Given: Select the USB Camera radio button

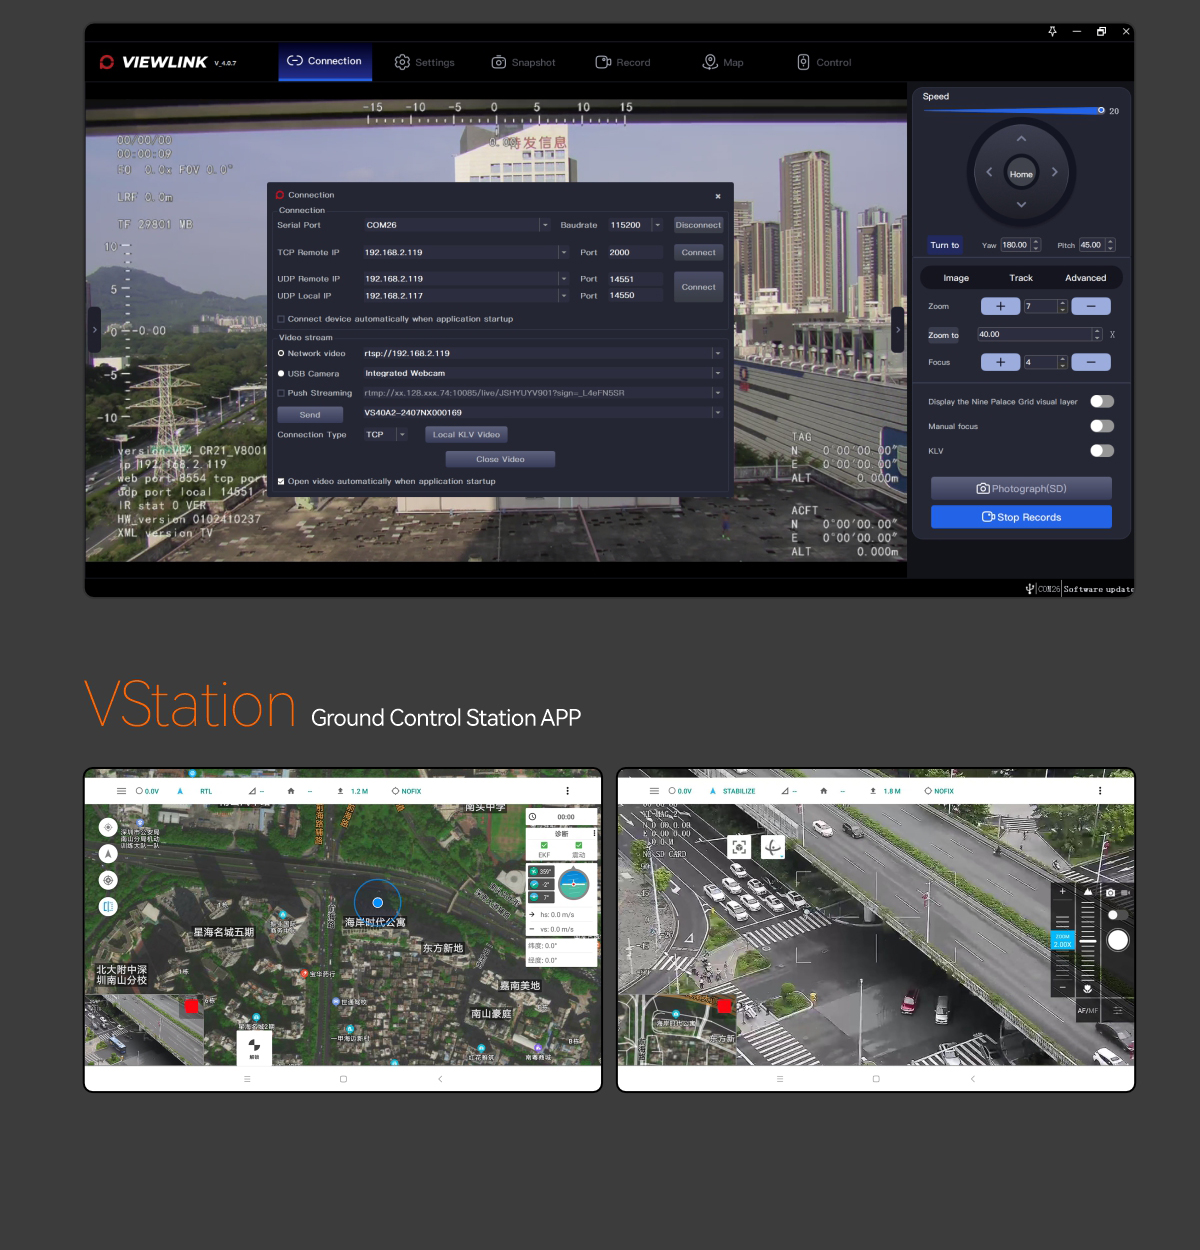Looking at the screenshot, I should [281, 373].
